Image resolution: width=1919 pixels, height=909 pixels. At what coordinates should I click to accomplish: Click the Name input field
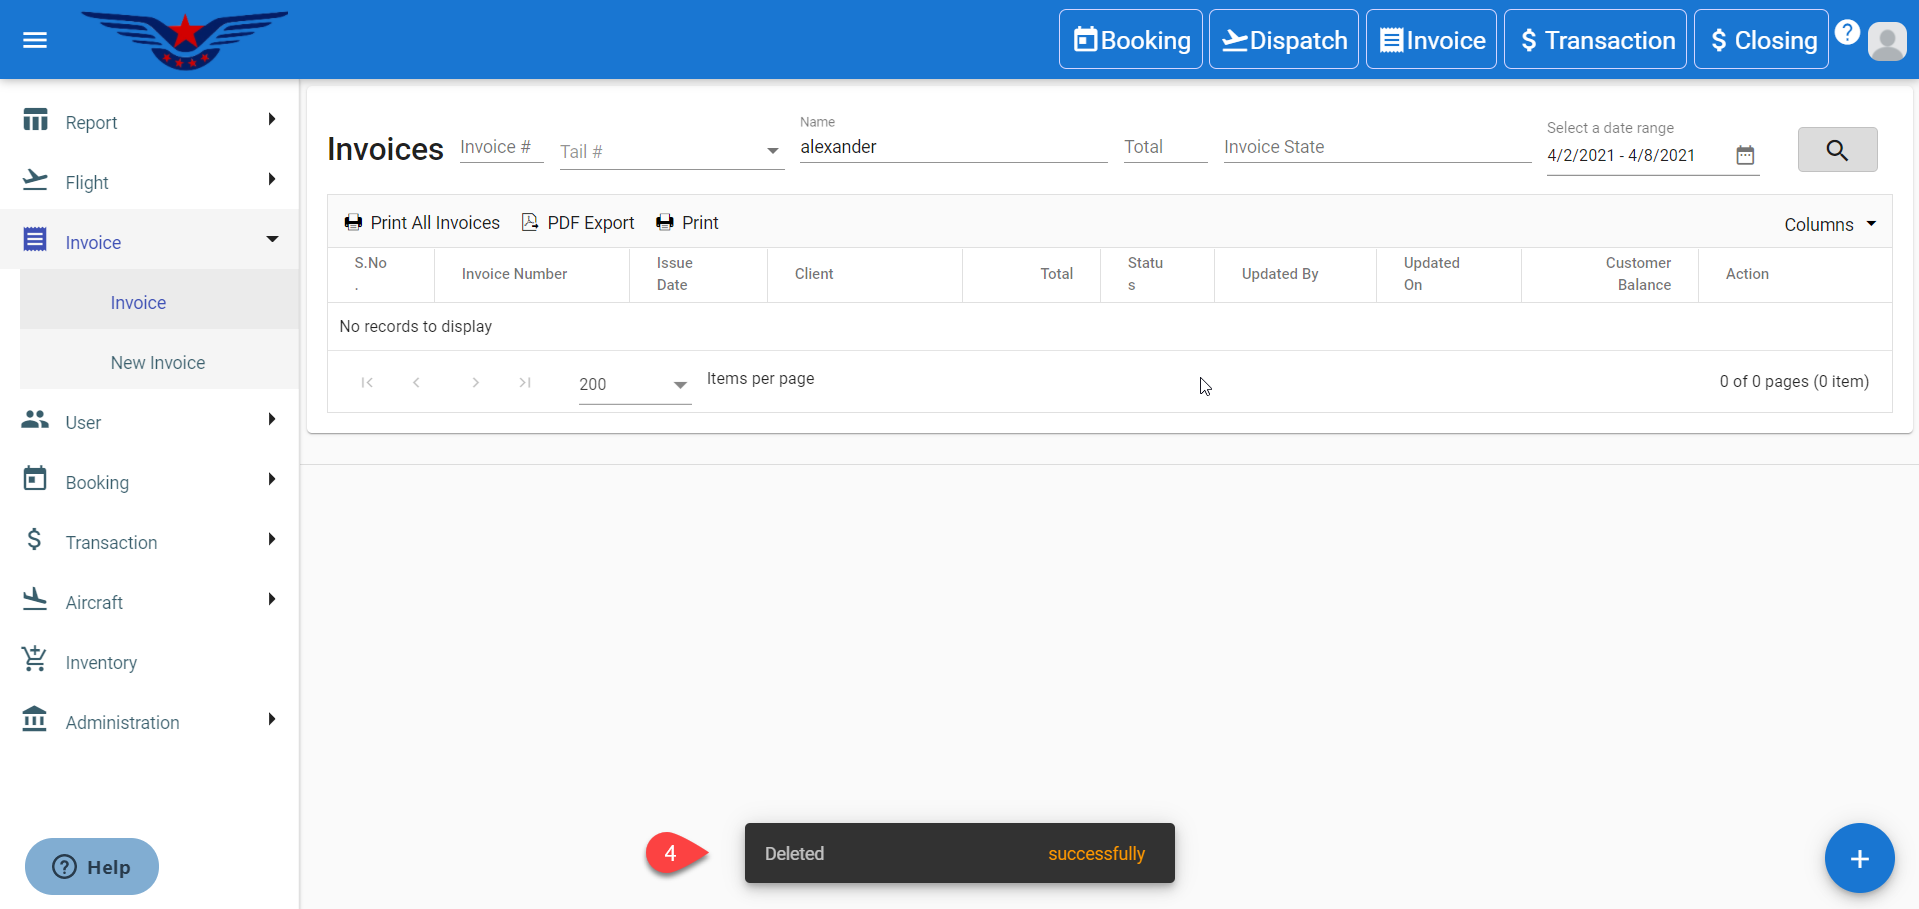[x=952, y=147]
